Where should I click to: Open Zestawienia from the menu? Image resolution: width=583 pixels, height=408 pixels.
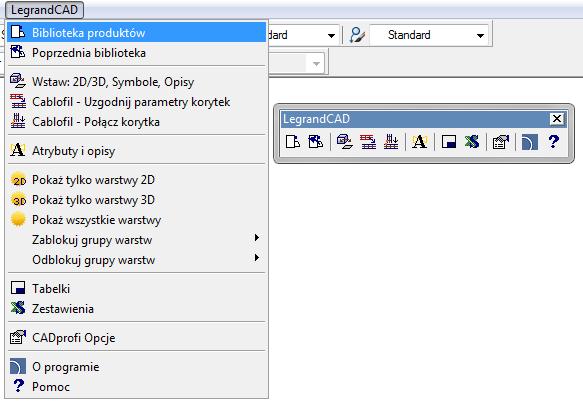(x=136, y=309)
